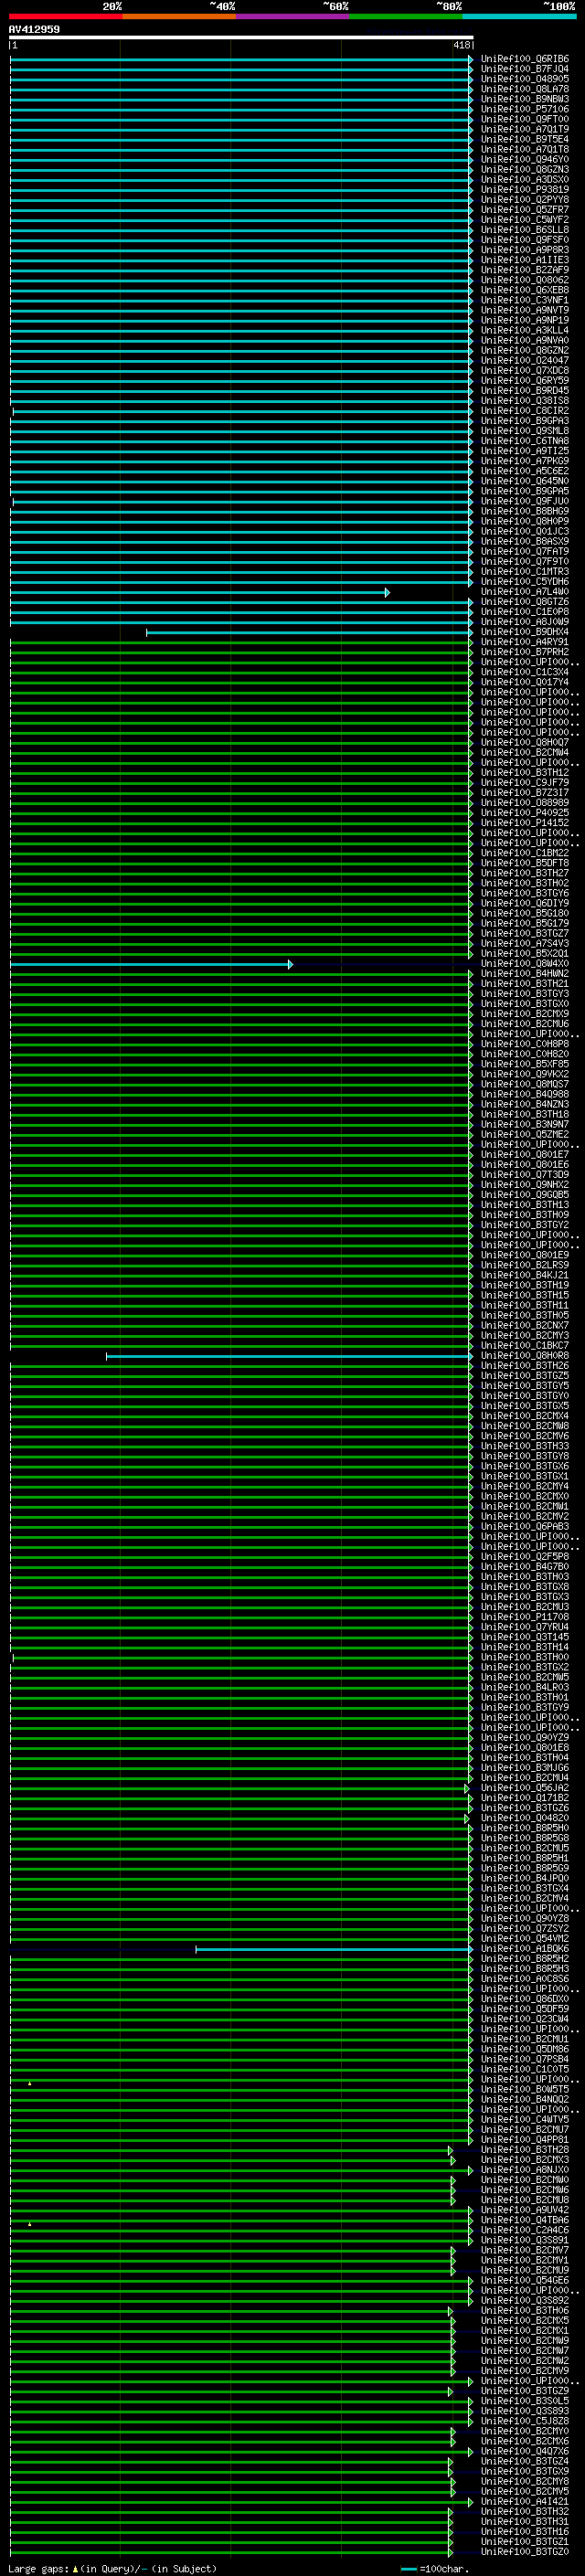Click the partial cyan bar for UniRef100_B9DHX4
Viewport: 585px width, 2576px height.
tap(310, 632)
